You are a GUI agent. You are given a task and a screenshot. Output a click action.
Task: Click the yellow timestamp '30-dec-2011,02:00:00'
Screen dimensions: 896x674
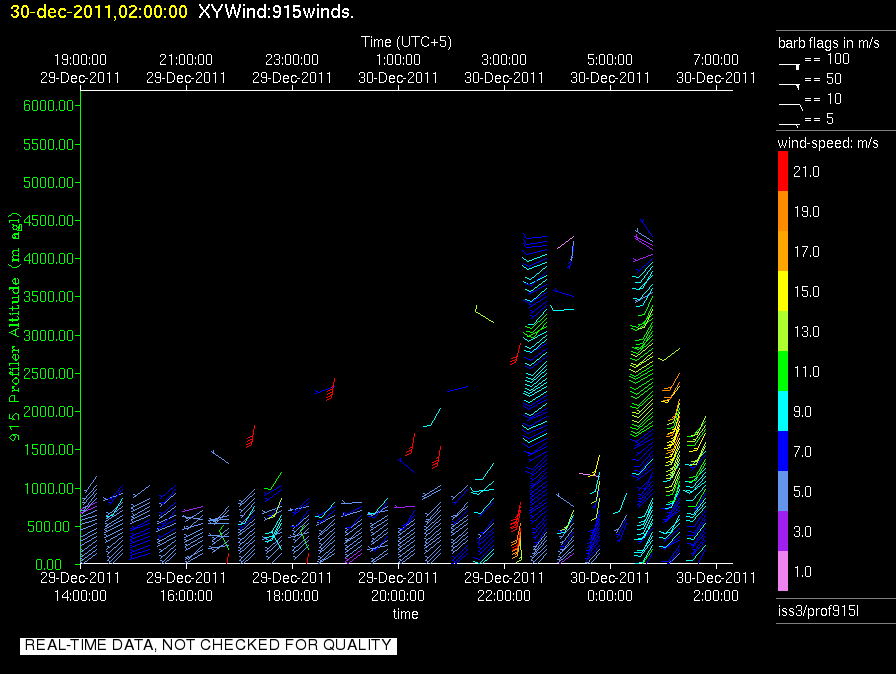coord(99,11)
